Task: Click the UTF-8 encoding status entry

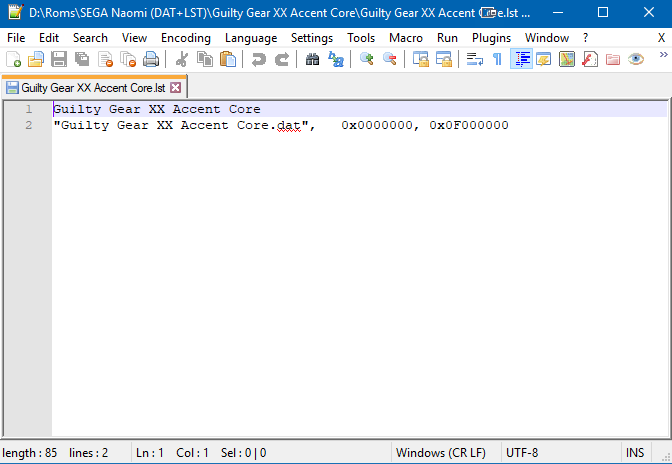Action: pos(522,453)
